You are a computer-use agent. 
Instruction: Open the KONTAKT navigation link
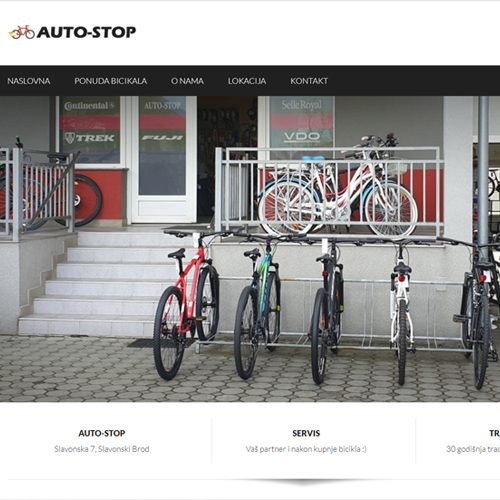pyautogui.click(x=309, y=81)
